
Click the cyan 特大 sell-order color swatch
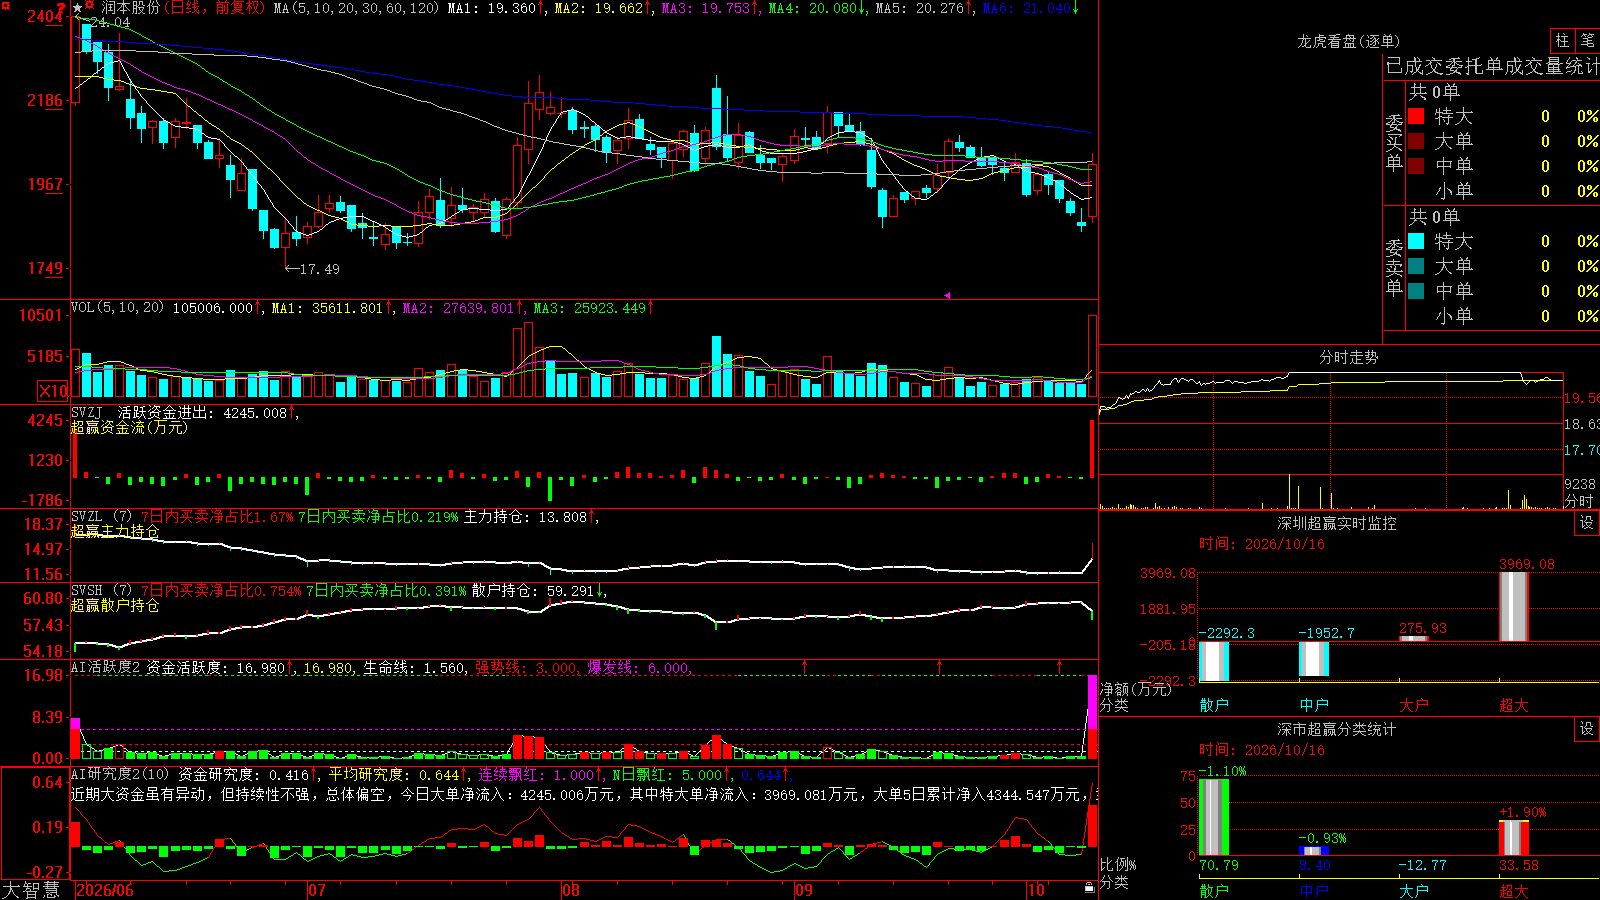click(1416, 241)
